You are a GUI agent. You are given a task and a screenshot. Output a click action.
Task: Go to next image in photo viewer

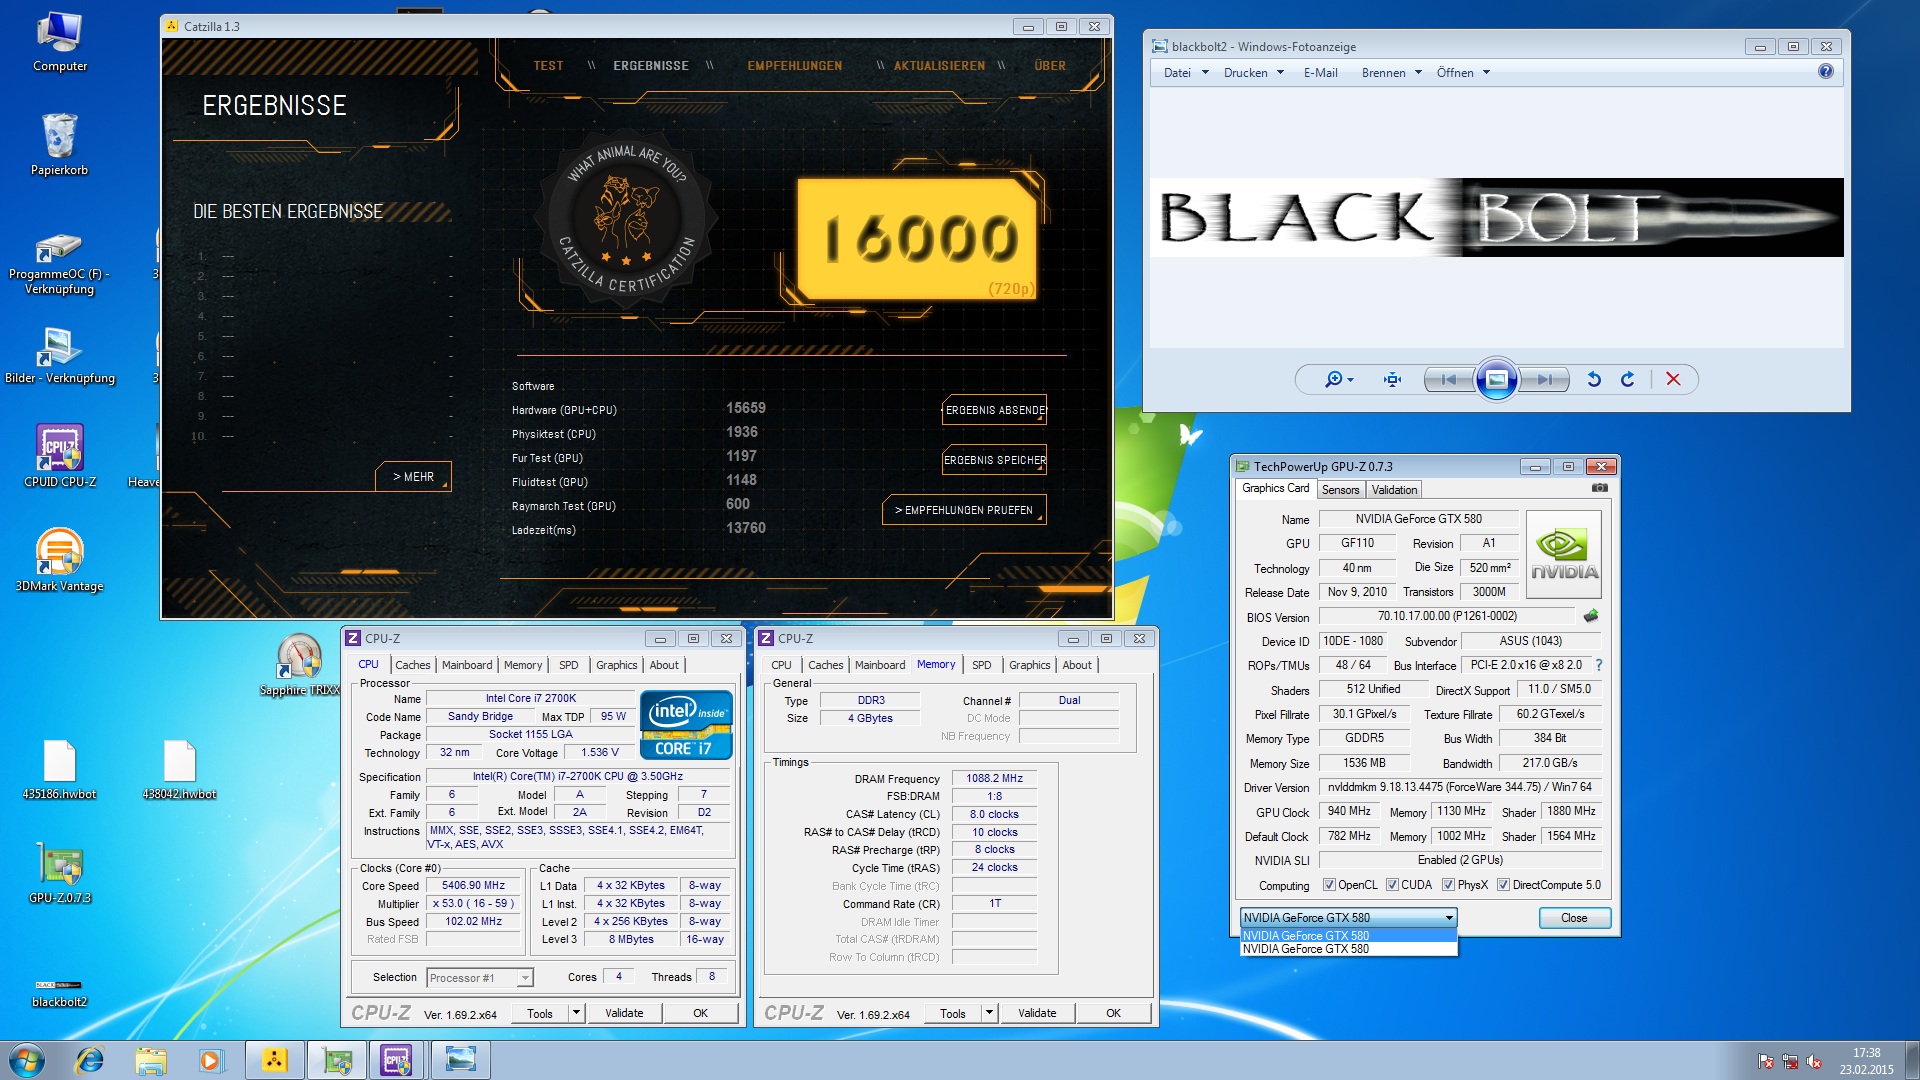click(1544, 379)
